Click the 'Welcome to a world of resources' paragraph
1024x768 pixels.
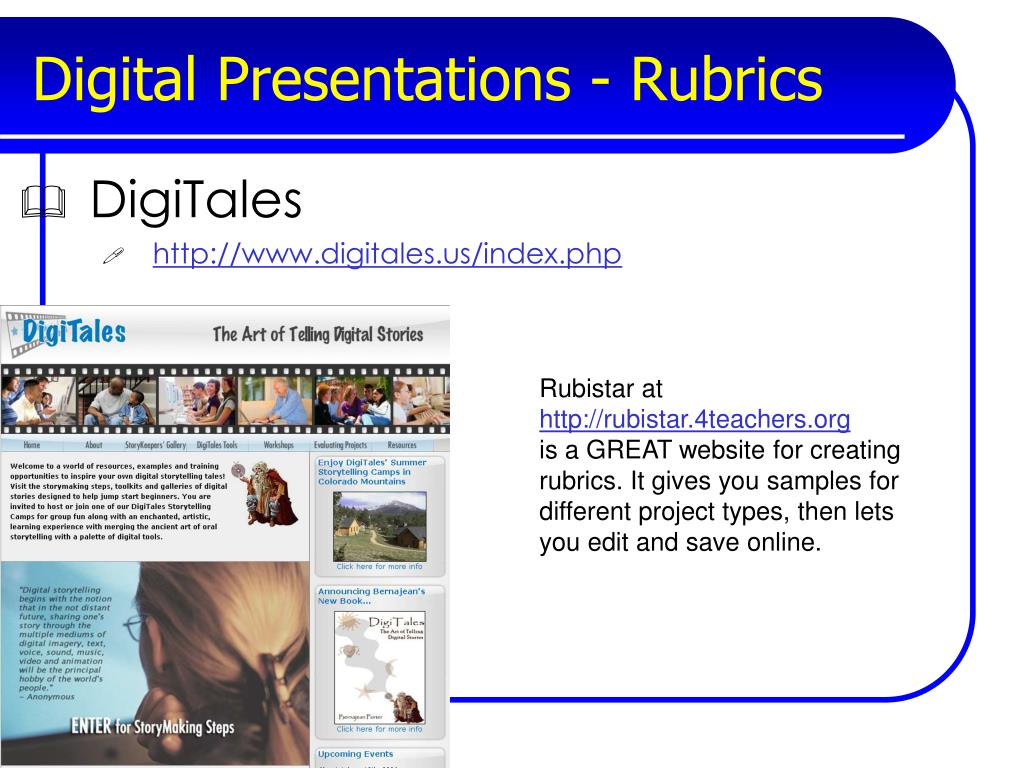coord(119,501)
